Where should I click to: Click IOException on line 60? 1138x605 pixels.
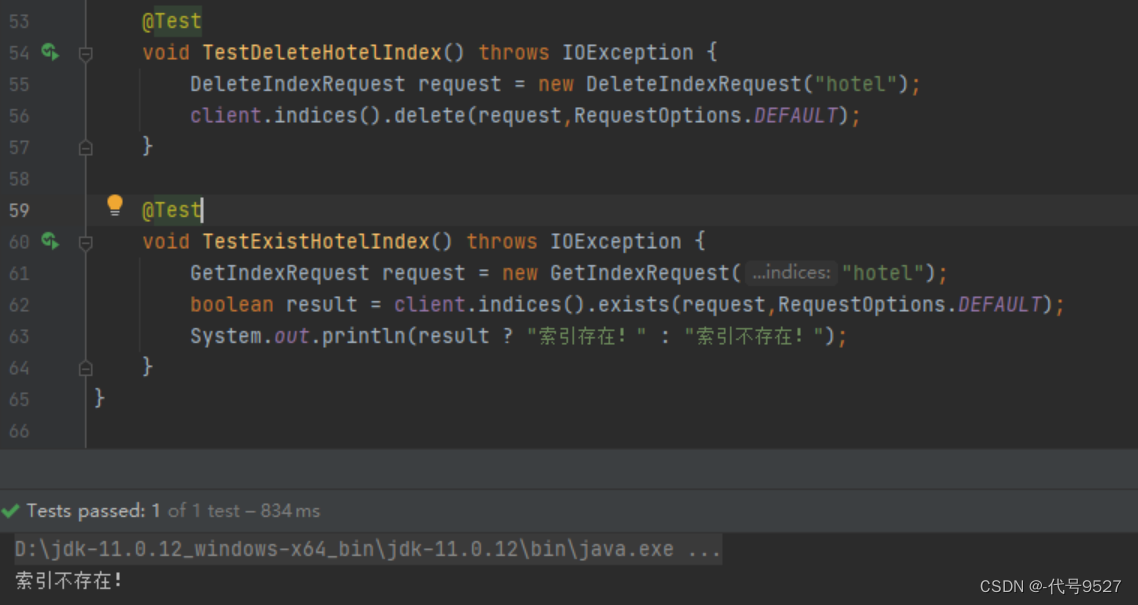615,241
